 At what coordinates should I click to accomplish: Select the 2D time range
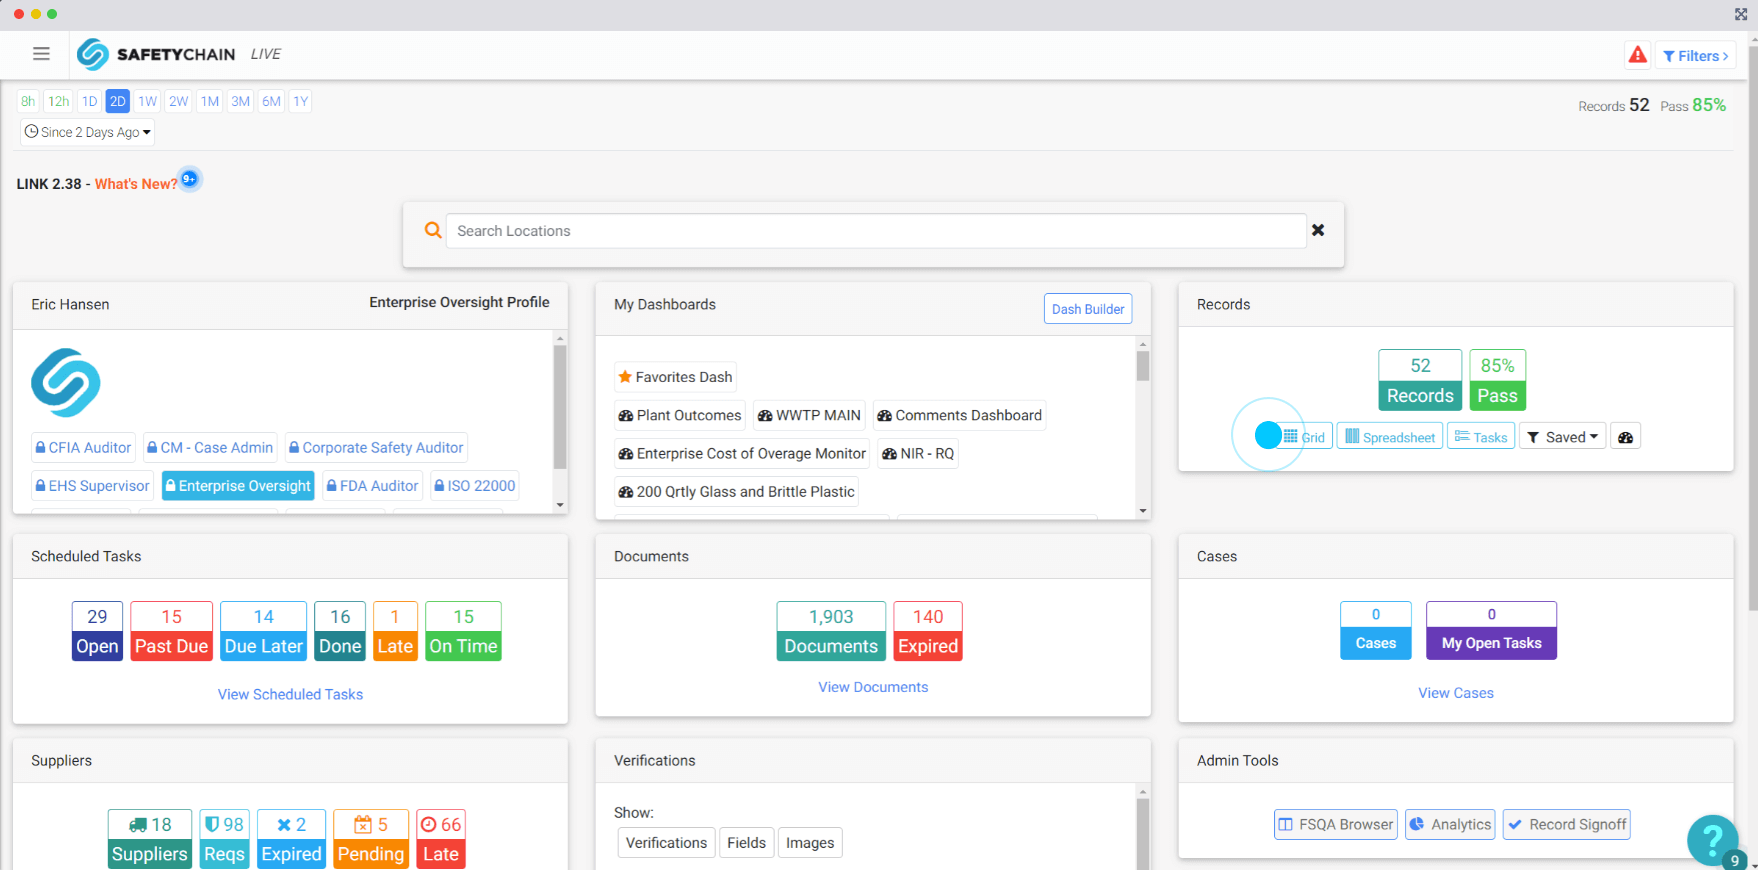click(117, 101)
